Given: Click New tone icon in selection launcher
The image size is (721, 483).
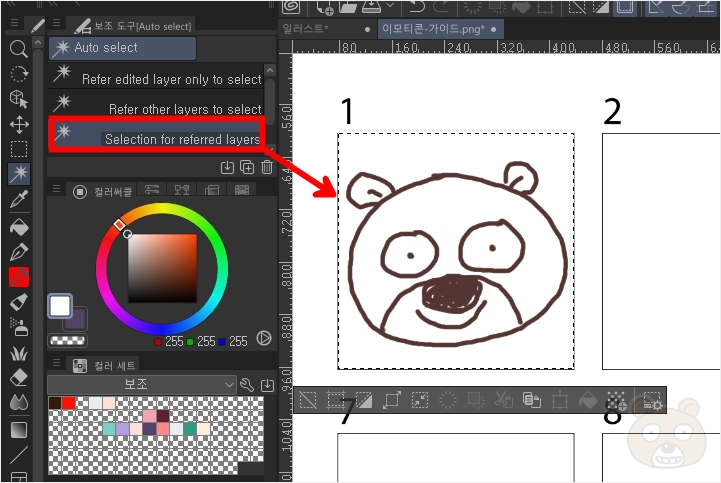Looking at the screenshot, I should pyautogui.click(x=617, y=401).
